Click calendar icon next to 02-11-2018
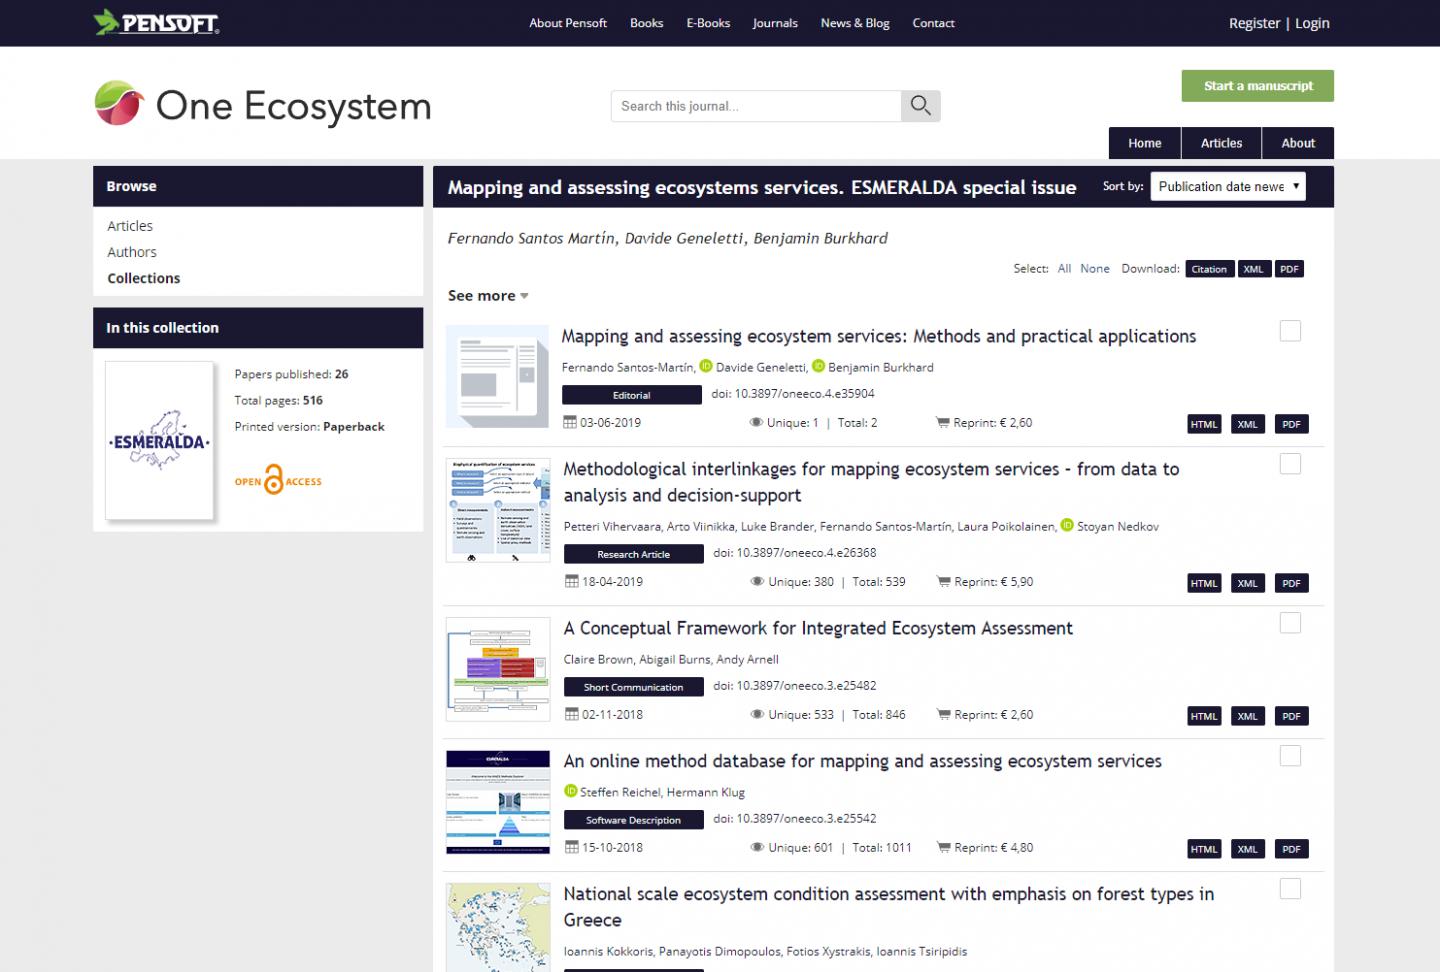This screenshot has height=972, width=1440. tap(572, 714)
